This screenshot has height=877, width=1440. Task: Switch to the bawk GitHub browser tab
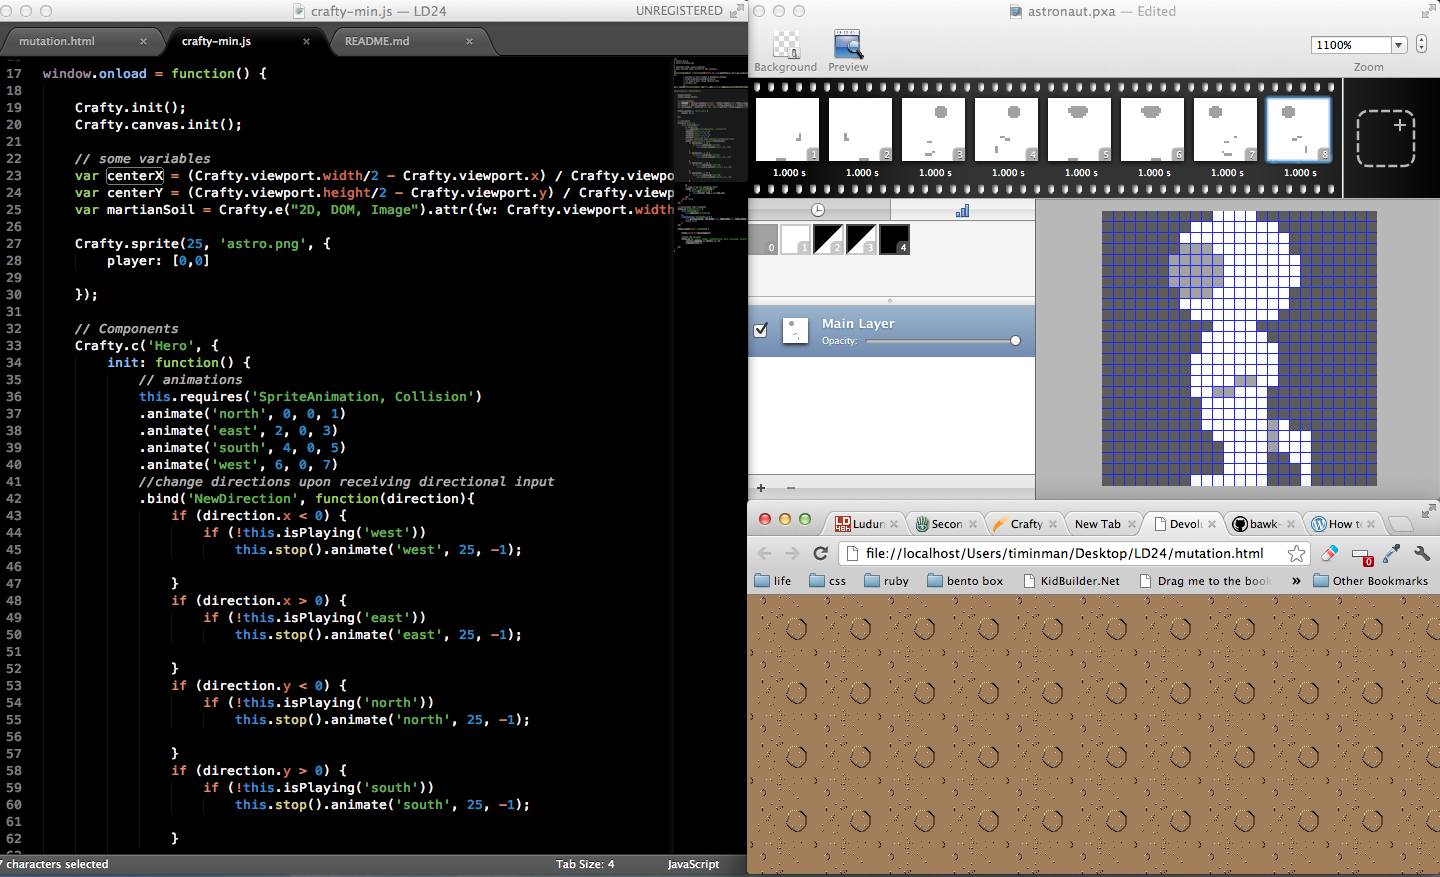[x=1263, y=523]
